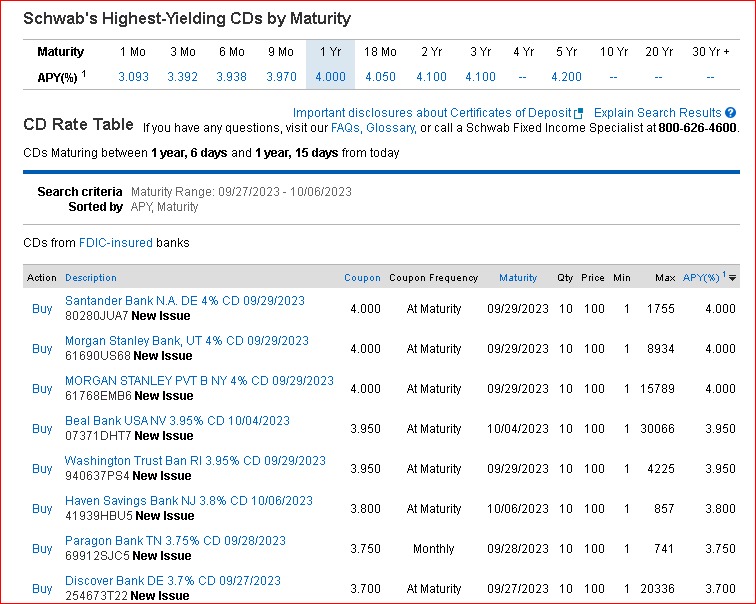Open Morgan Stanley Bank, UT 4% CD details
The image size is (756, 604).
tap(187, 341)
